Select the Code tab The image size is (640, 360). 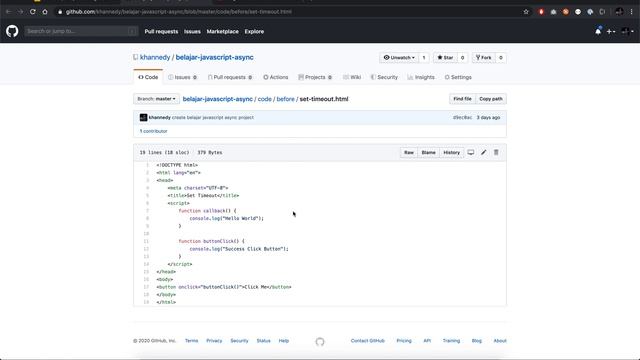(148, 77)
